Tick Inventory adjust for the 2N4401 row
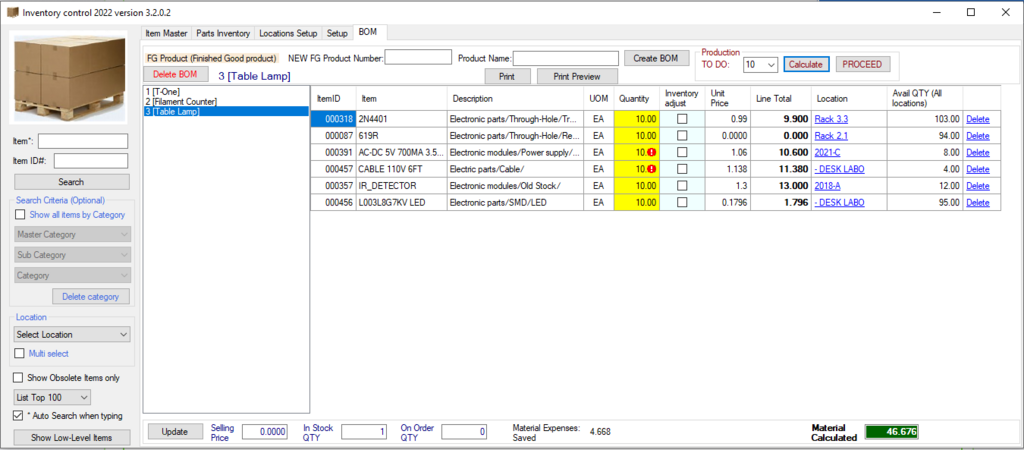 point(682,118)
